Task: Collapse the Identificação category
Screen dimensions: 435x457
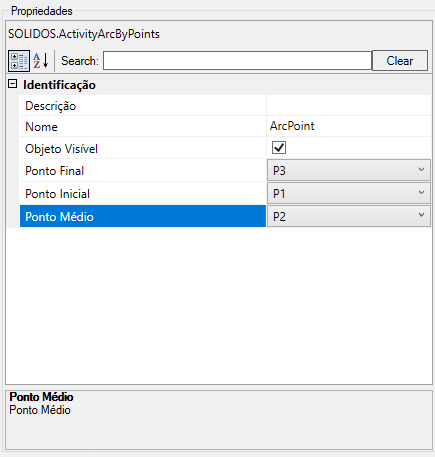Action: point(12,84)
